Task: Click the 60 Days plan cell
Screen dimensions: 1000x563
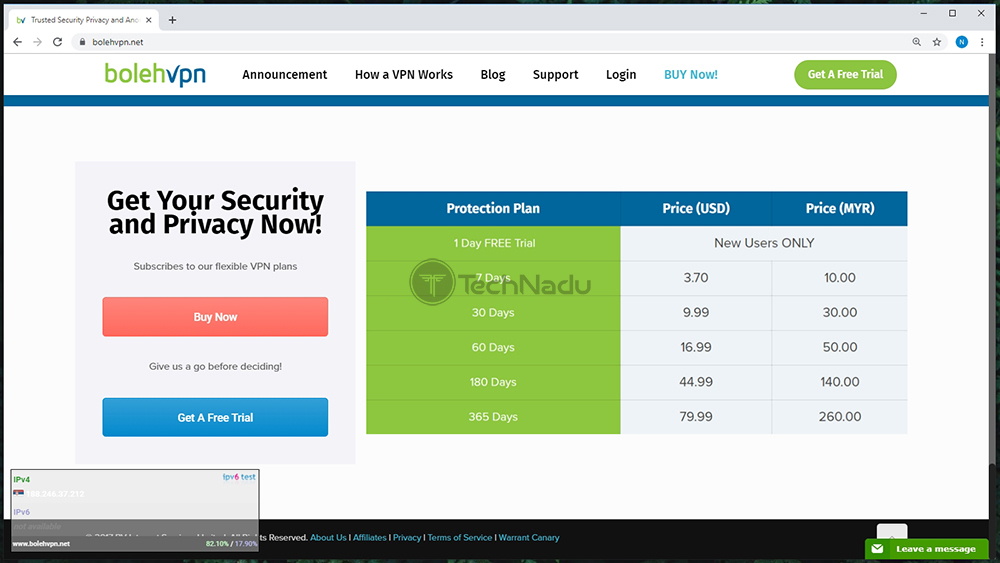Action: click(493, 347)
